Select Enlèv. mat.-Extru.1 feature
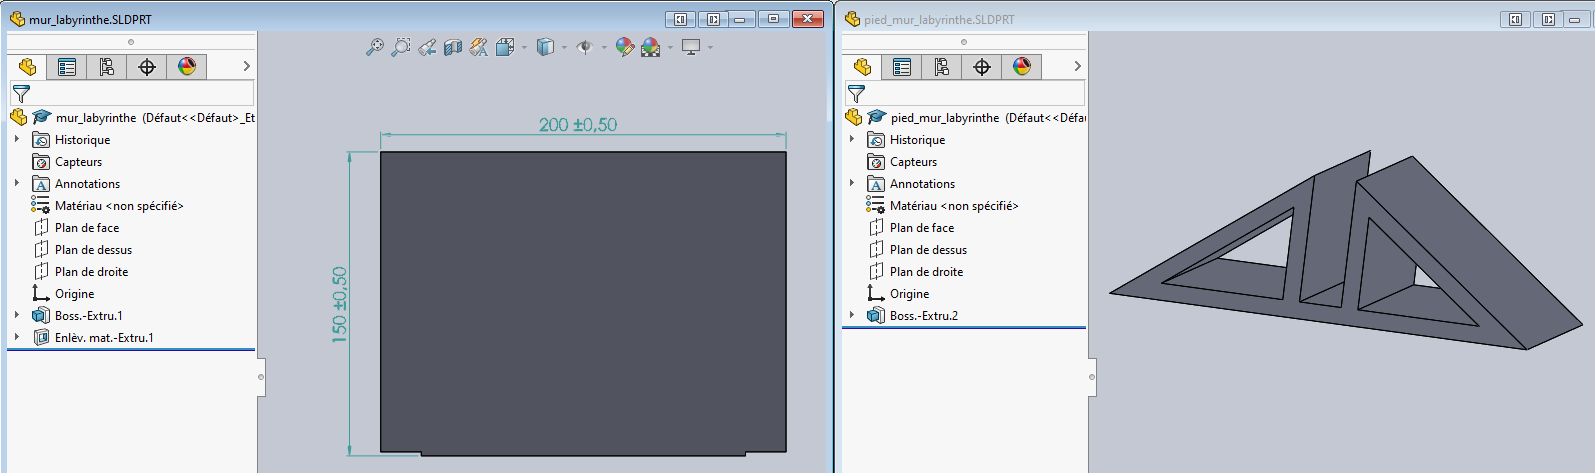 pyautogui.click(x=104, y=338)
